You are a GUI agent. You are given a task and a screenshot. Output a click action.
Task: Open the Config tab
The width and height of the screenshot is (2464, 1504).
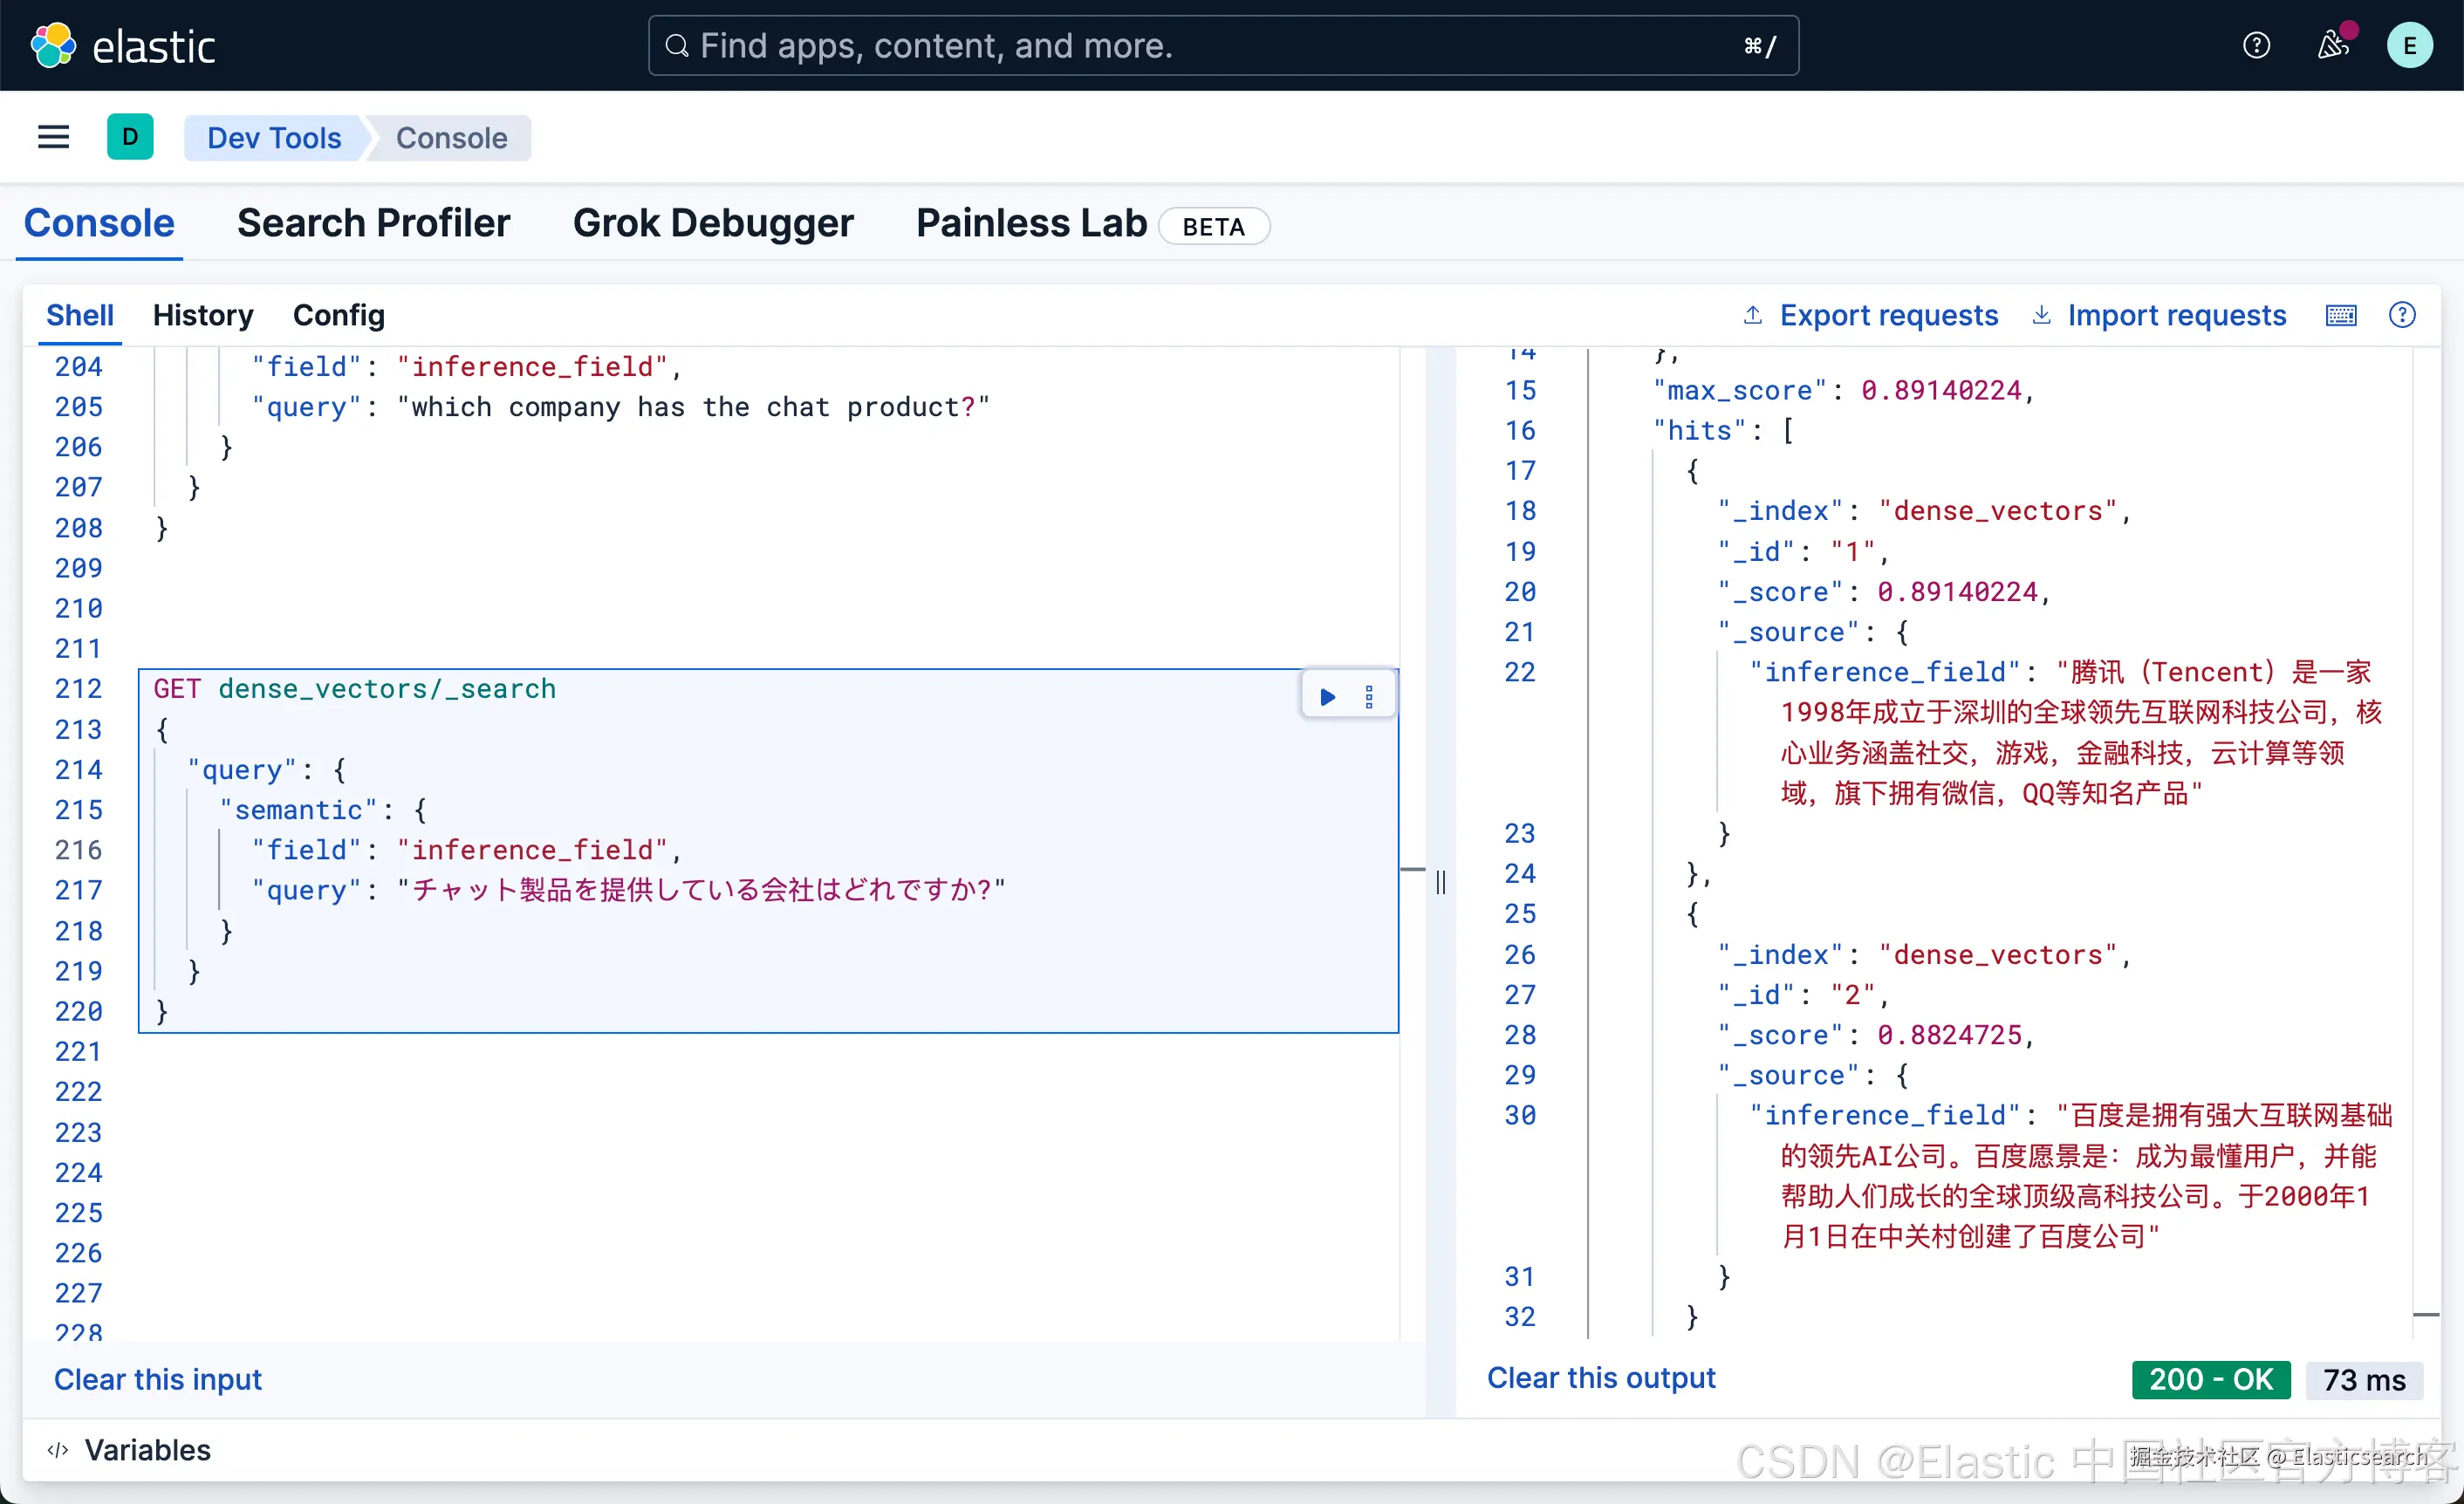[338, 315]
